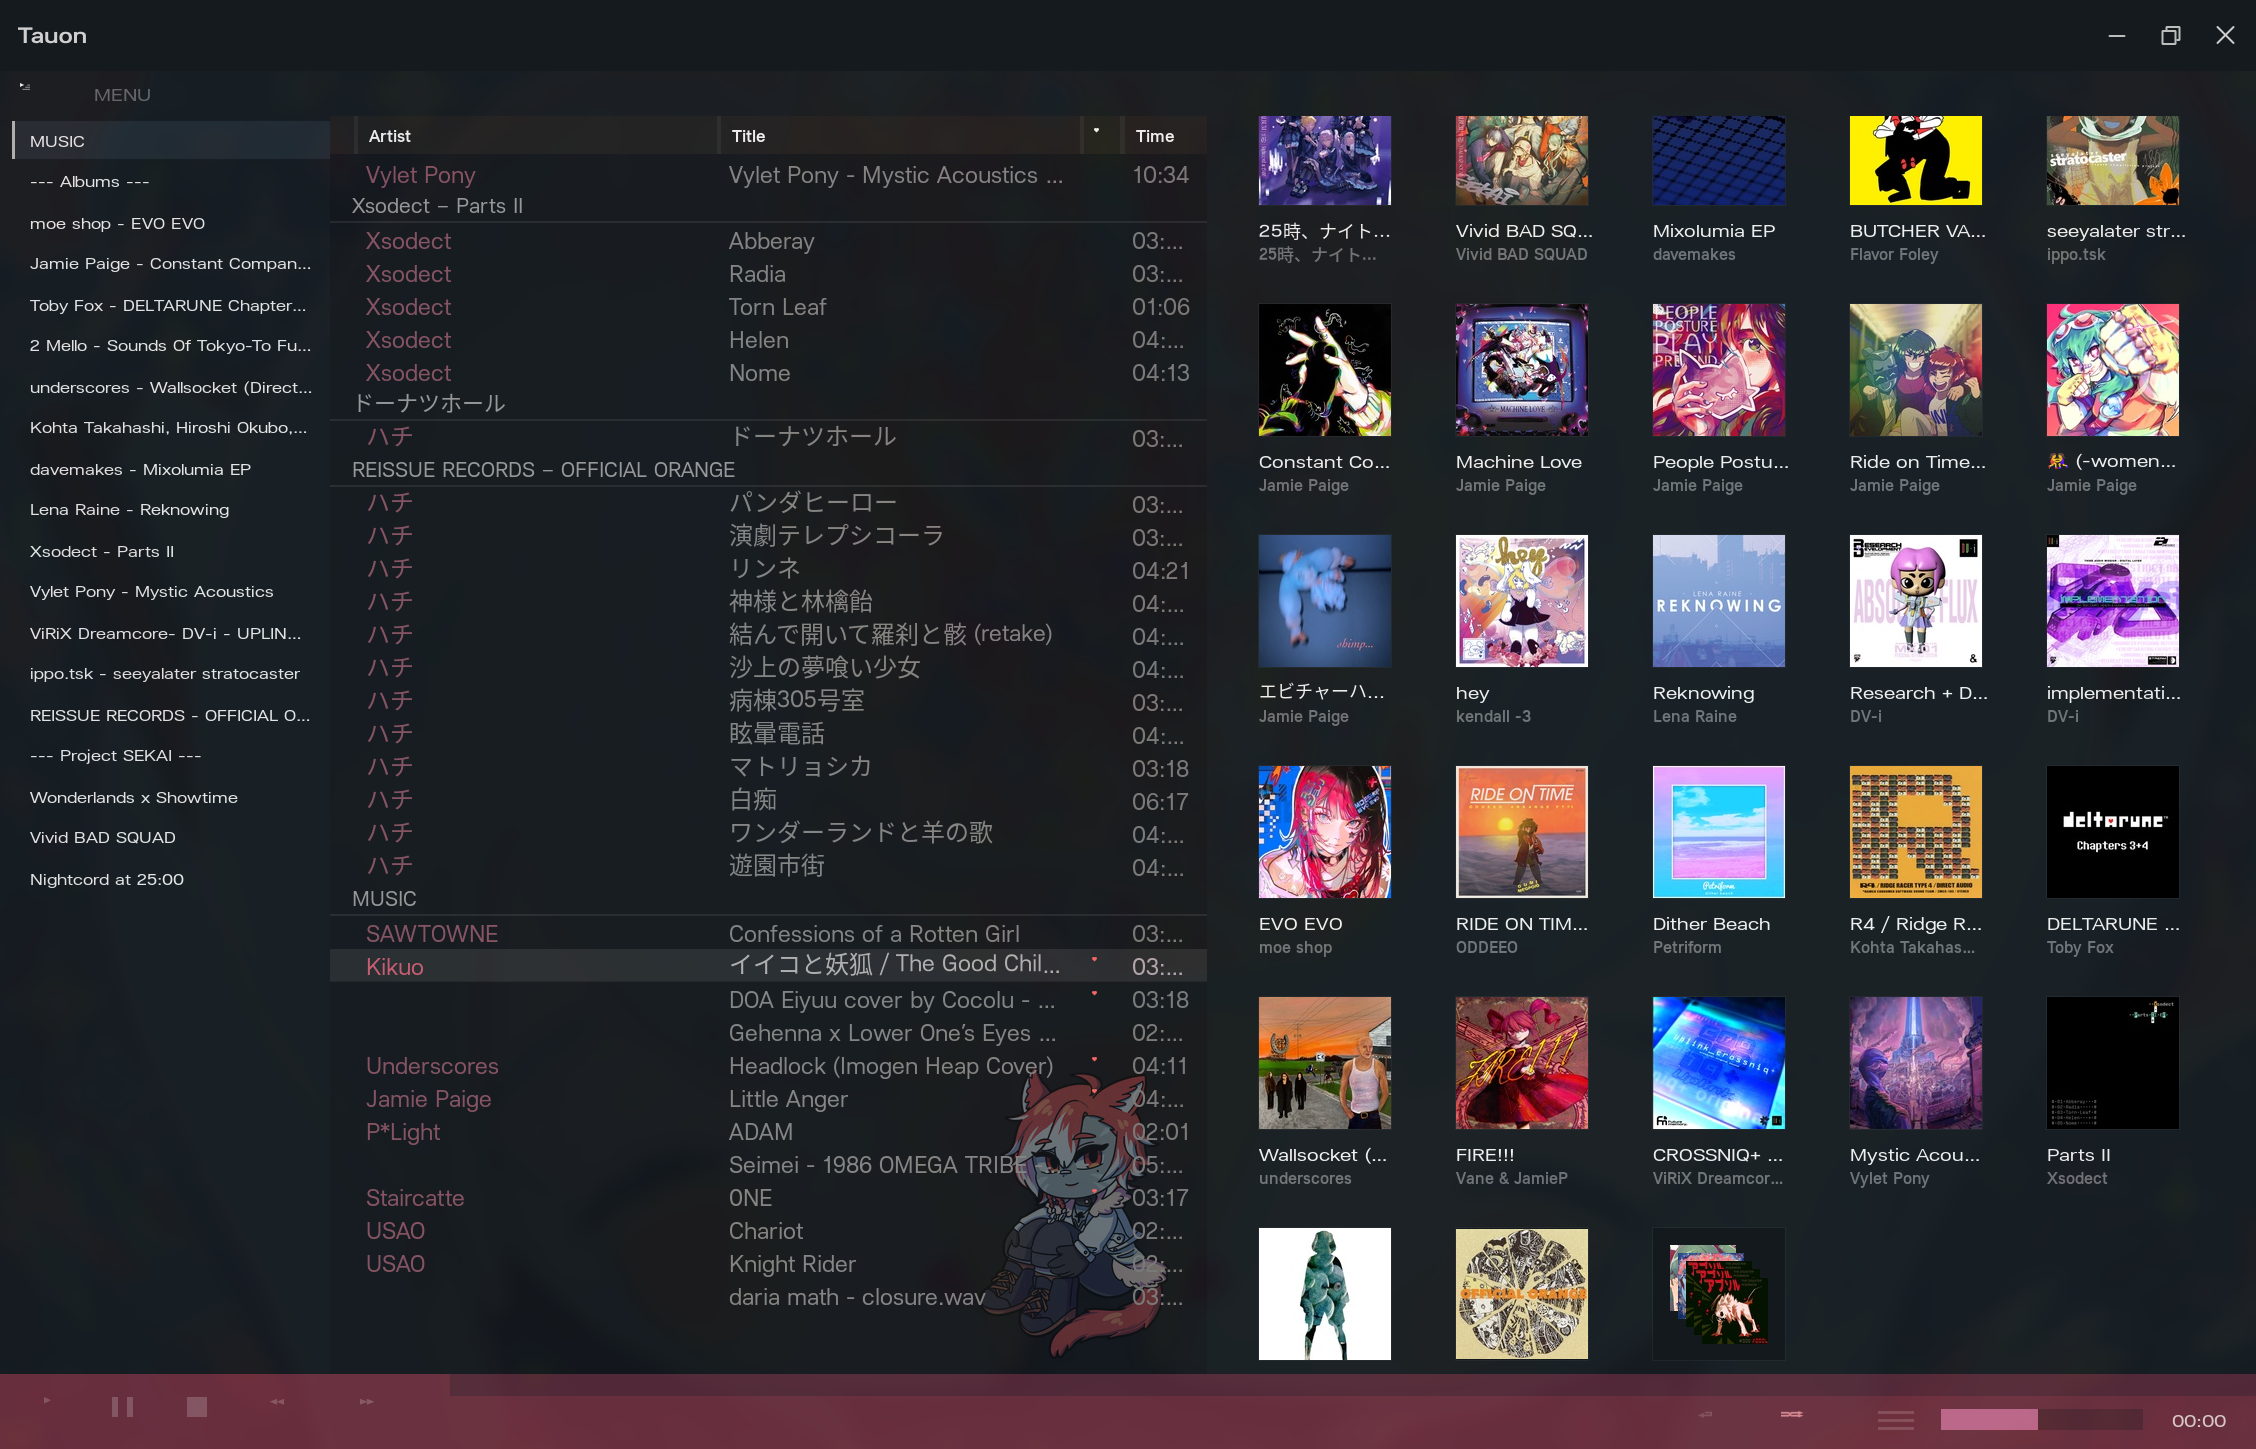Image resolution: width=2256 pixels, height=1449 pixels.
Task: Select 'Confessions of a Rotten Girl' track
Action: pyautogui.click(x=768, y=934)
